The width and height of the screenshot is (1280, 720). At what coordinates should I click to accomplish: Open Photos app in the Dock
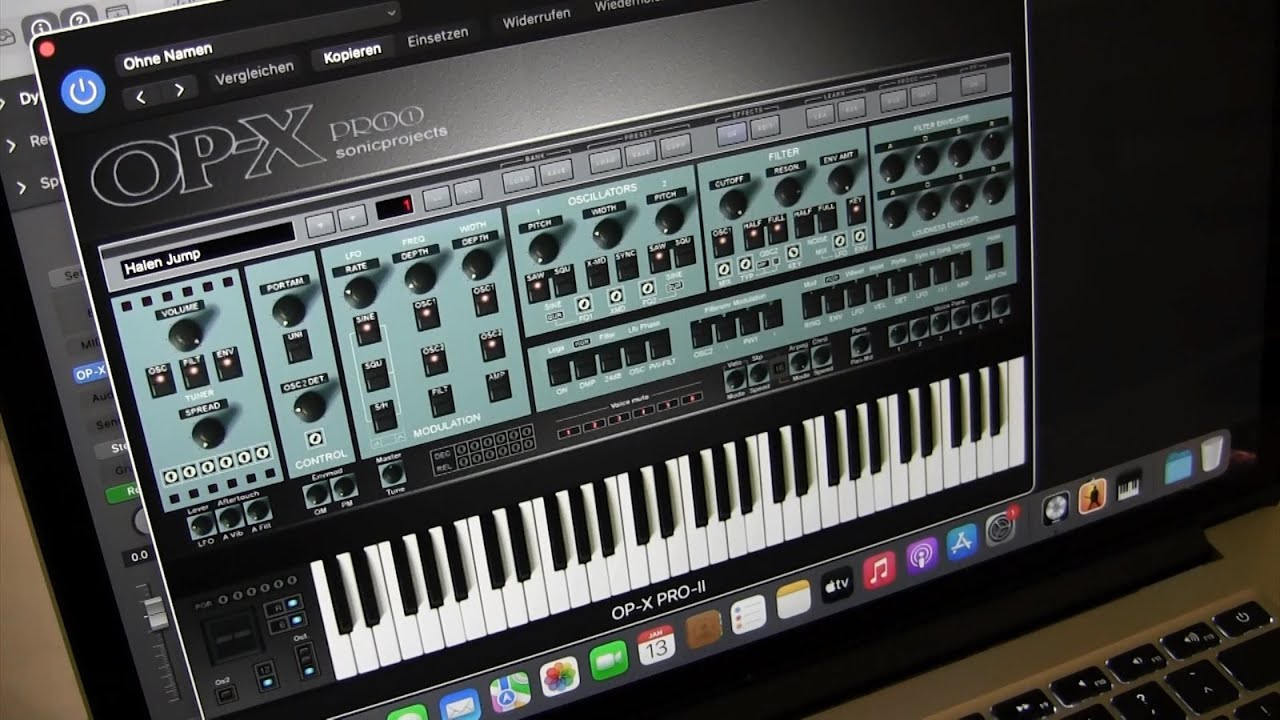coord(559,677)
